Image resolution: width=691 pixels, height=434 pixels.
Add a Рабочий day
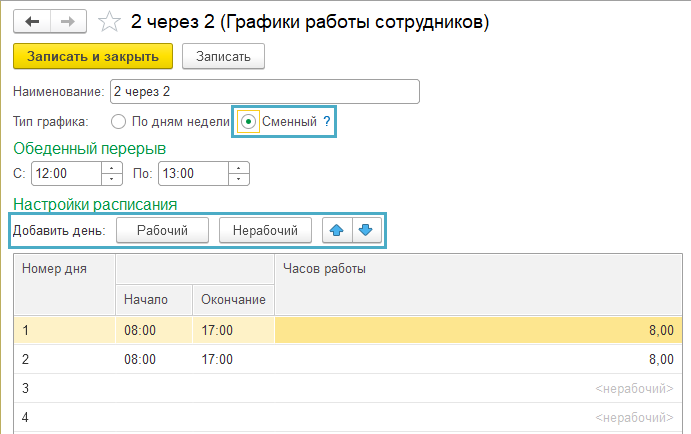tap(162, 230)
